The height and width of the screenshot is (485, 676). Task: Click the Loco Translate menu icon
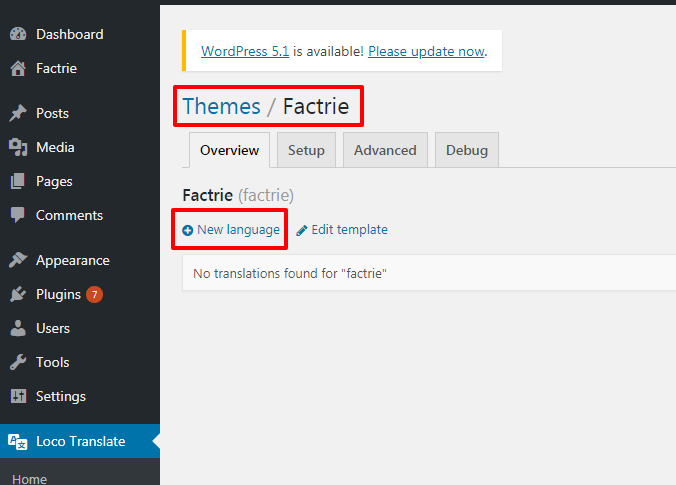pyautogui.click(x=17, y=441)
